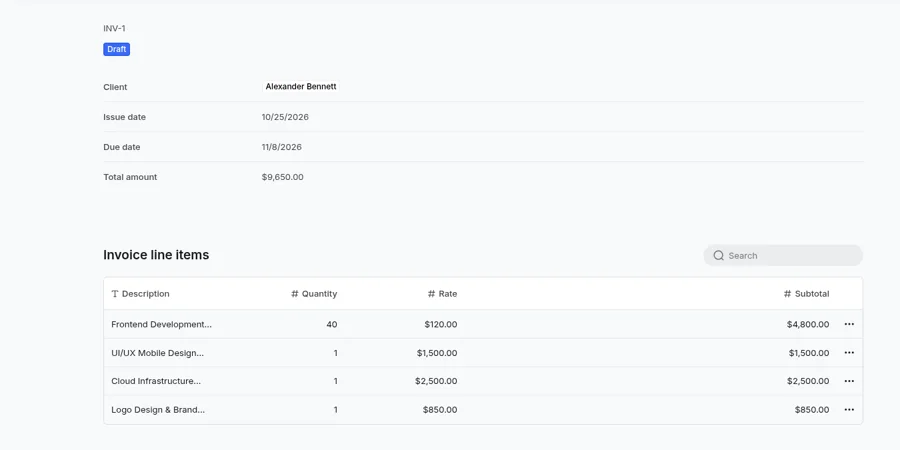Click the $4,800.00 subtotal cell
The height and width of the screenshot is (450, 900).
808,324
